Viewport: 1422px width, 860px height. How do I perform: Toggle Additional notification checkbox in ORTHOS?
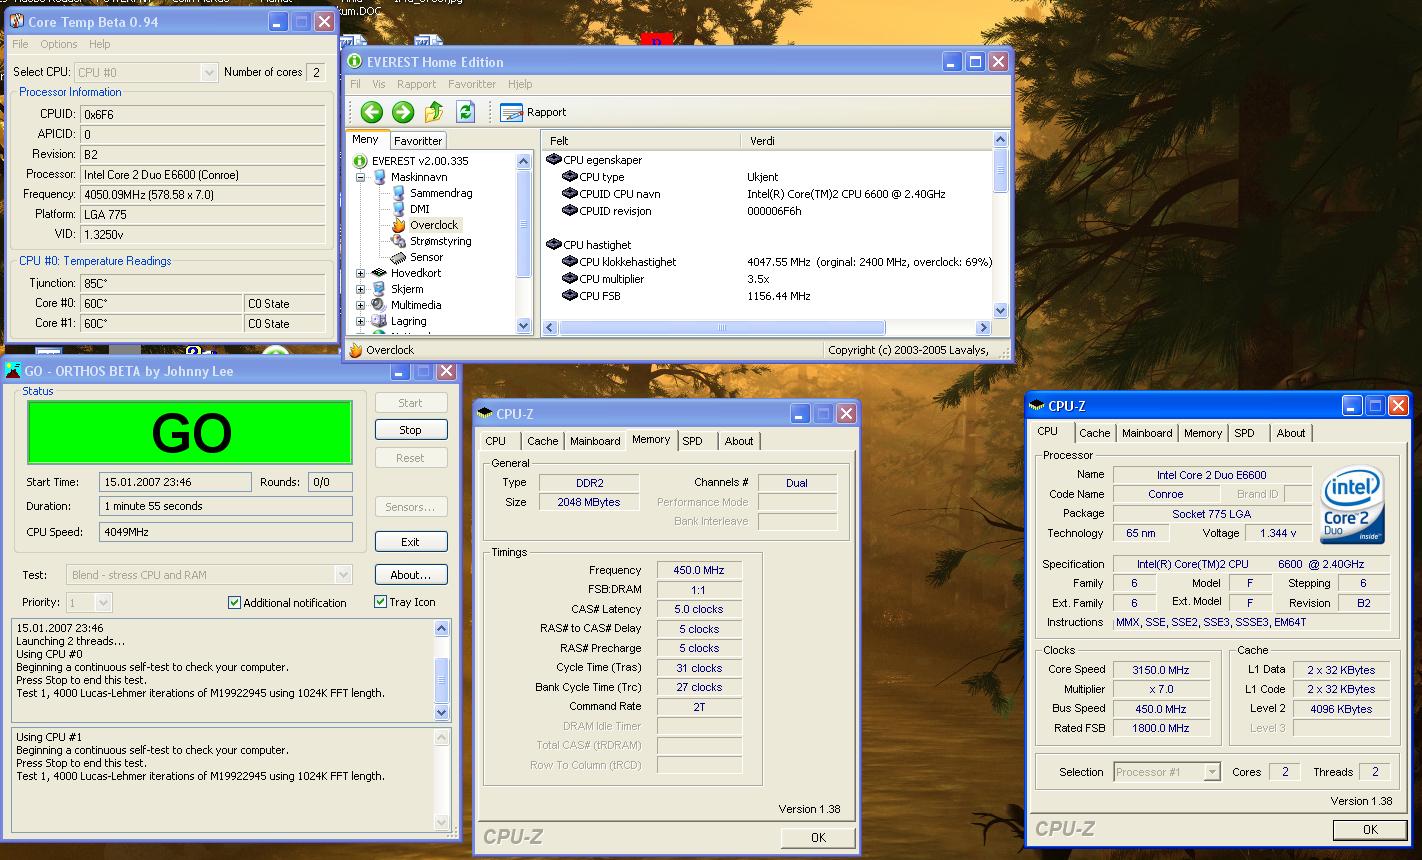click(234, 602)
